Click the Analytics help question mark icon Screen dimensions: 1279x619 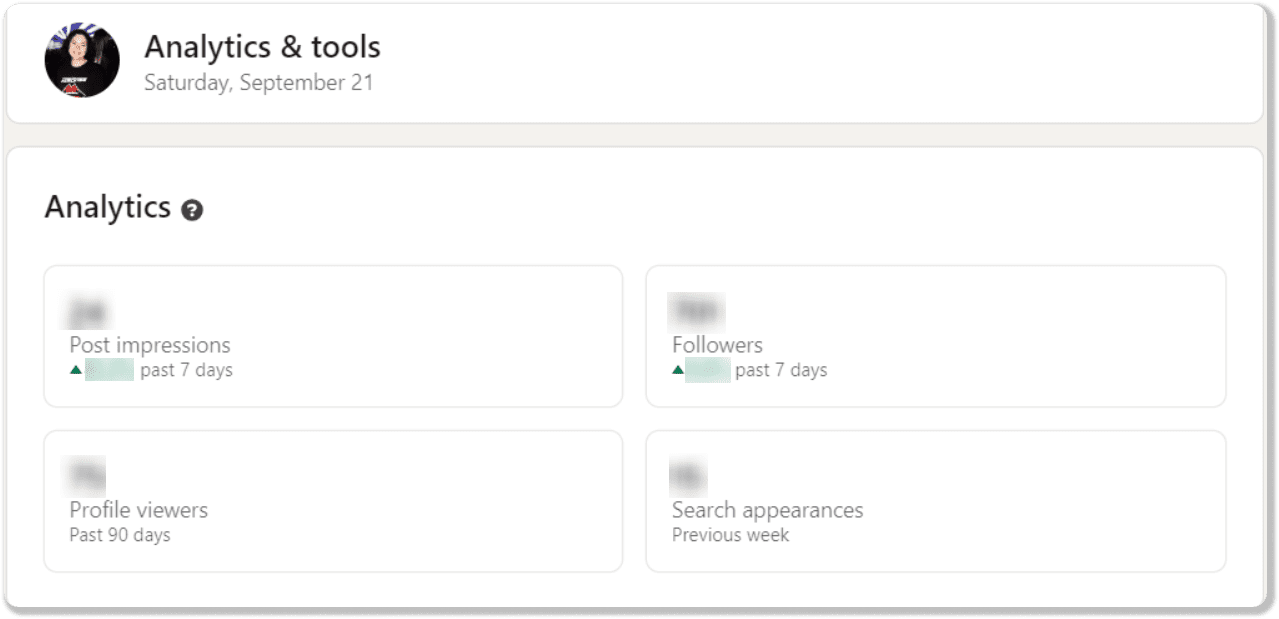tap(192, 210)
